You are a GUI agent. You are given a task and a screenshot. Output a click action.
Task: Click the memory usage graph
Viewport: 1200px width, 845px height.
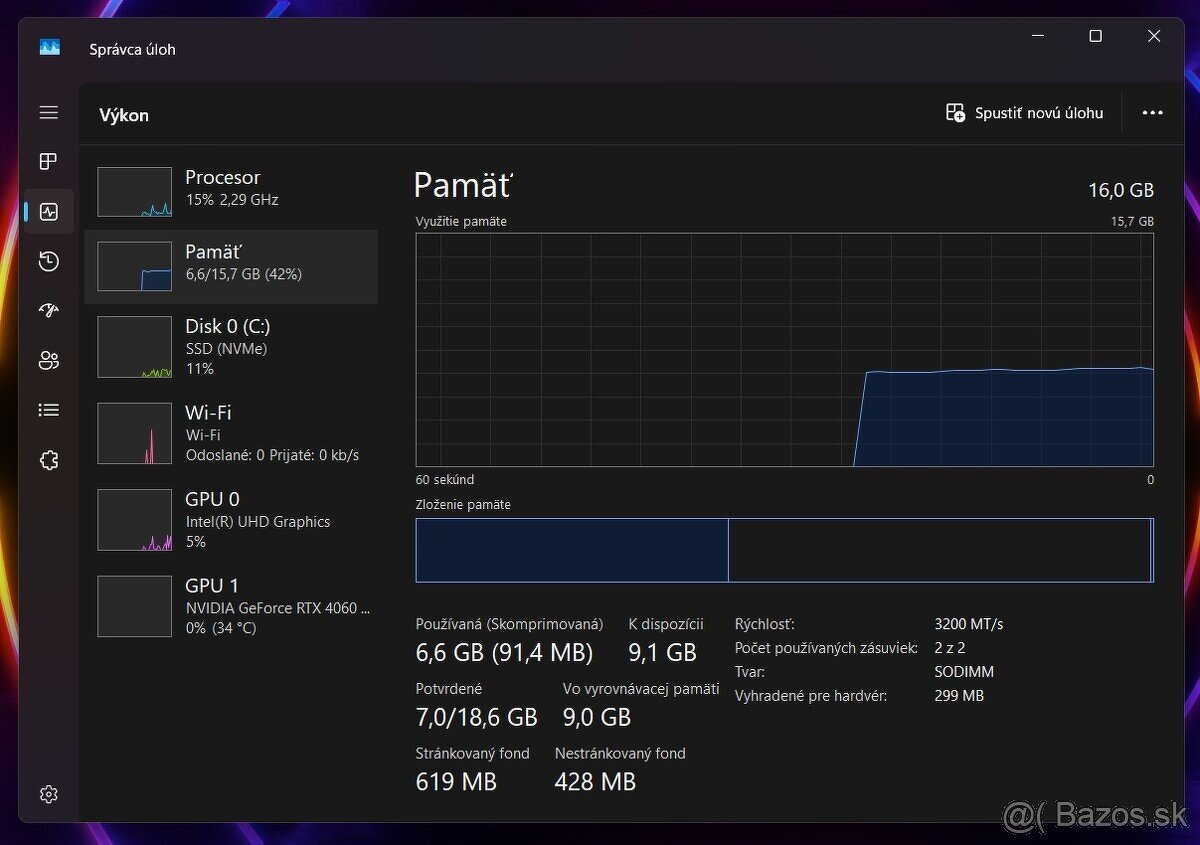point(785,350)
